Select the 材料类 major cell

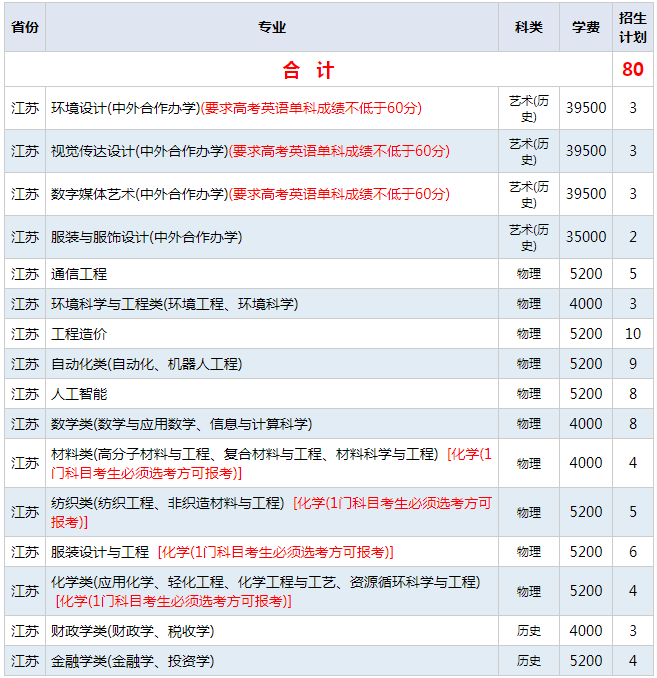tap(272, 463)
